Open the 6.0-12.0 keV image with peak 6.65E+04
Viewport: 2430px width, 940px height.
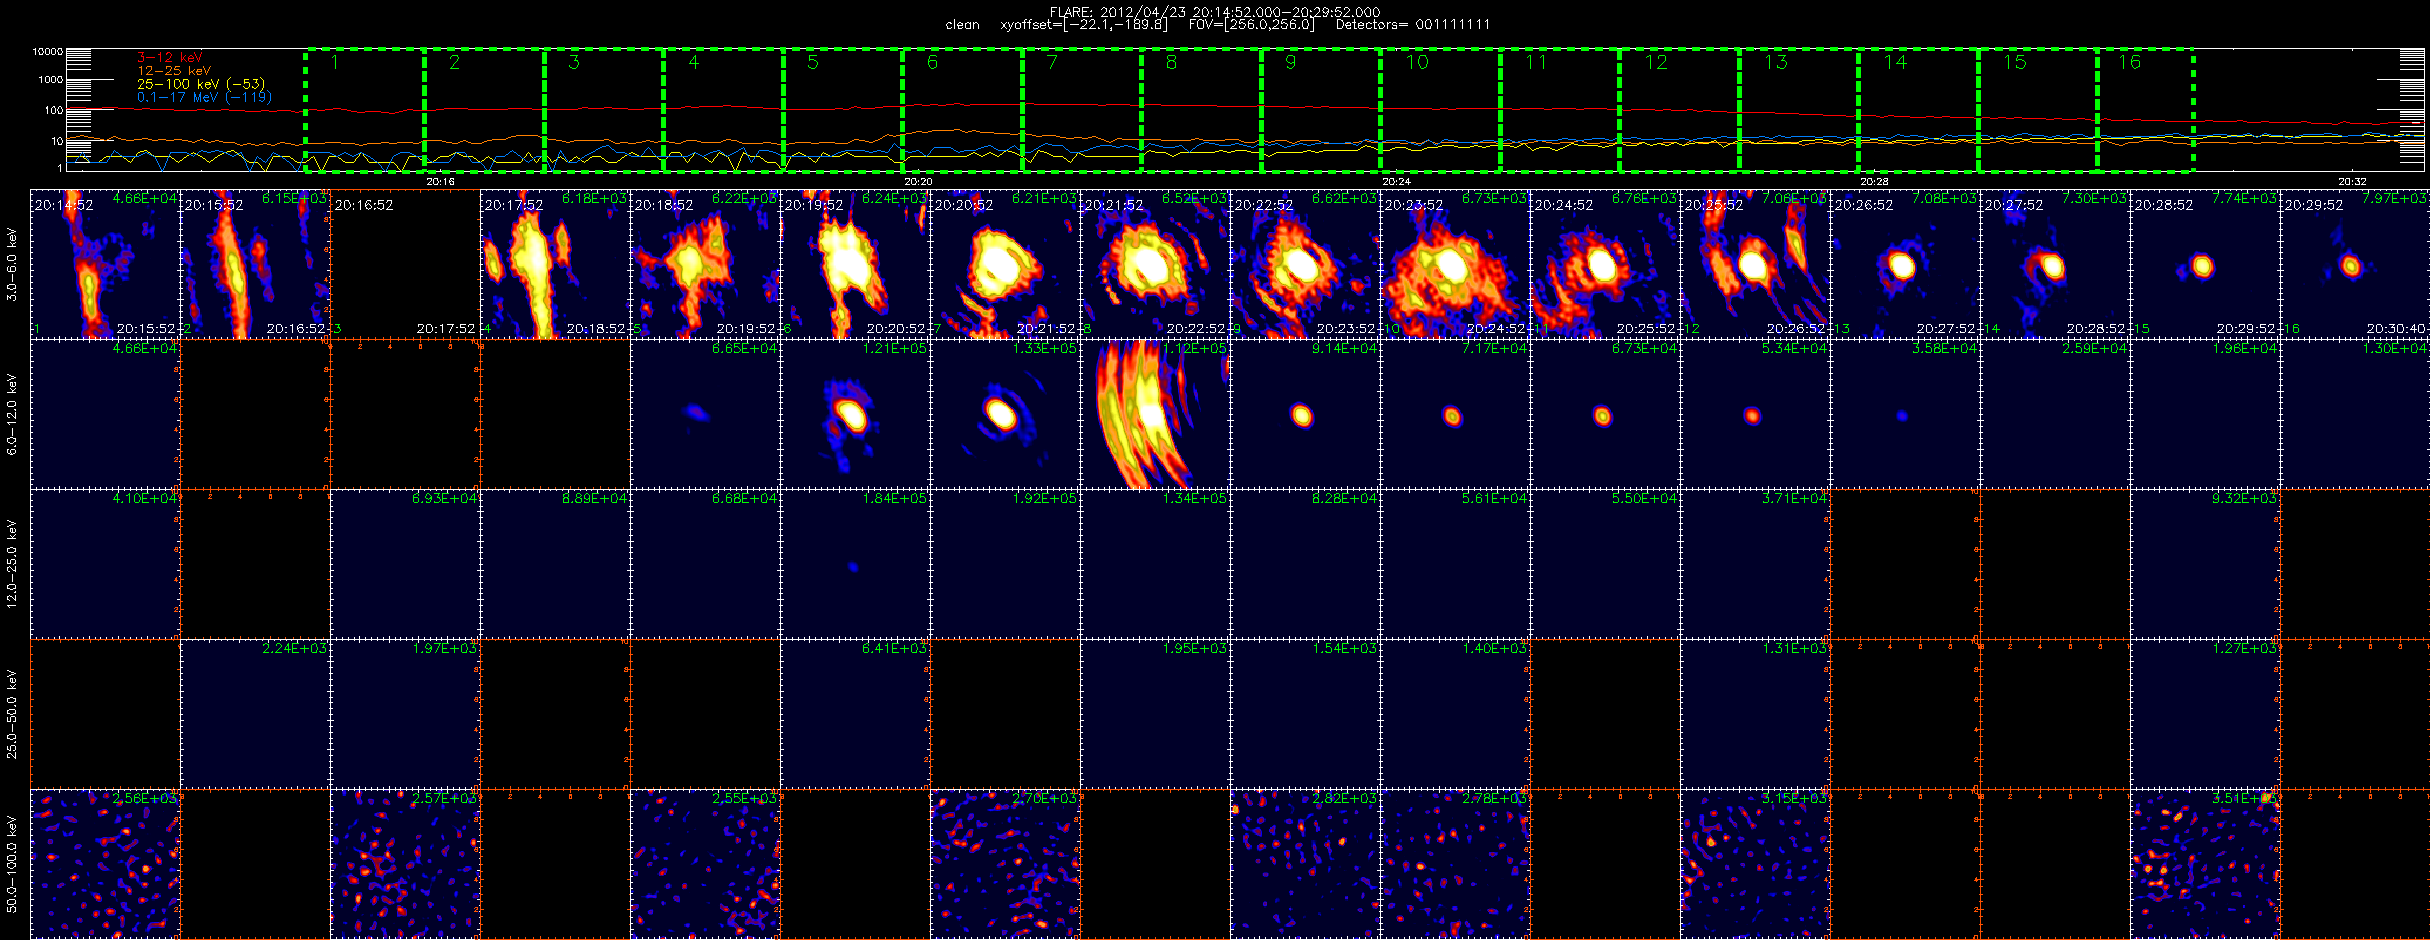click(705, 414)
